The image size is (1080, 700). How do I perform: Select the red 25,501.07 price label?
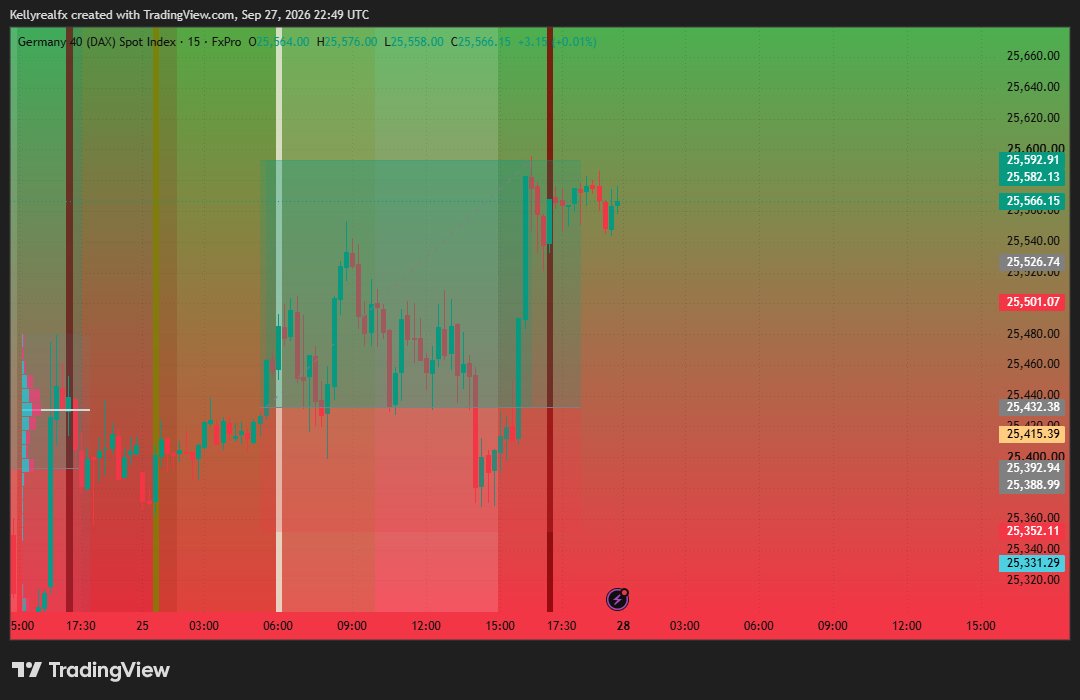1032,302
